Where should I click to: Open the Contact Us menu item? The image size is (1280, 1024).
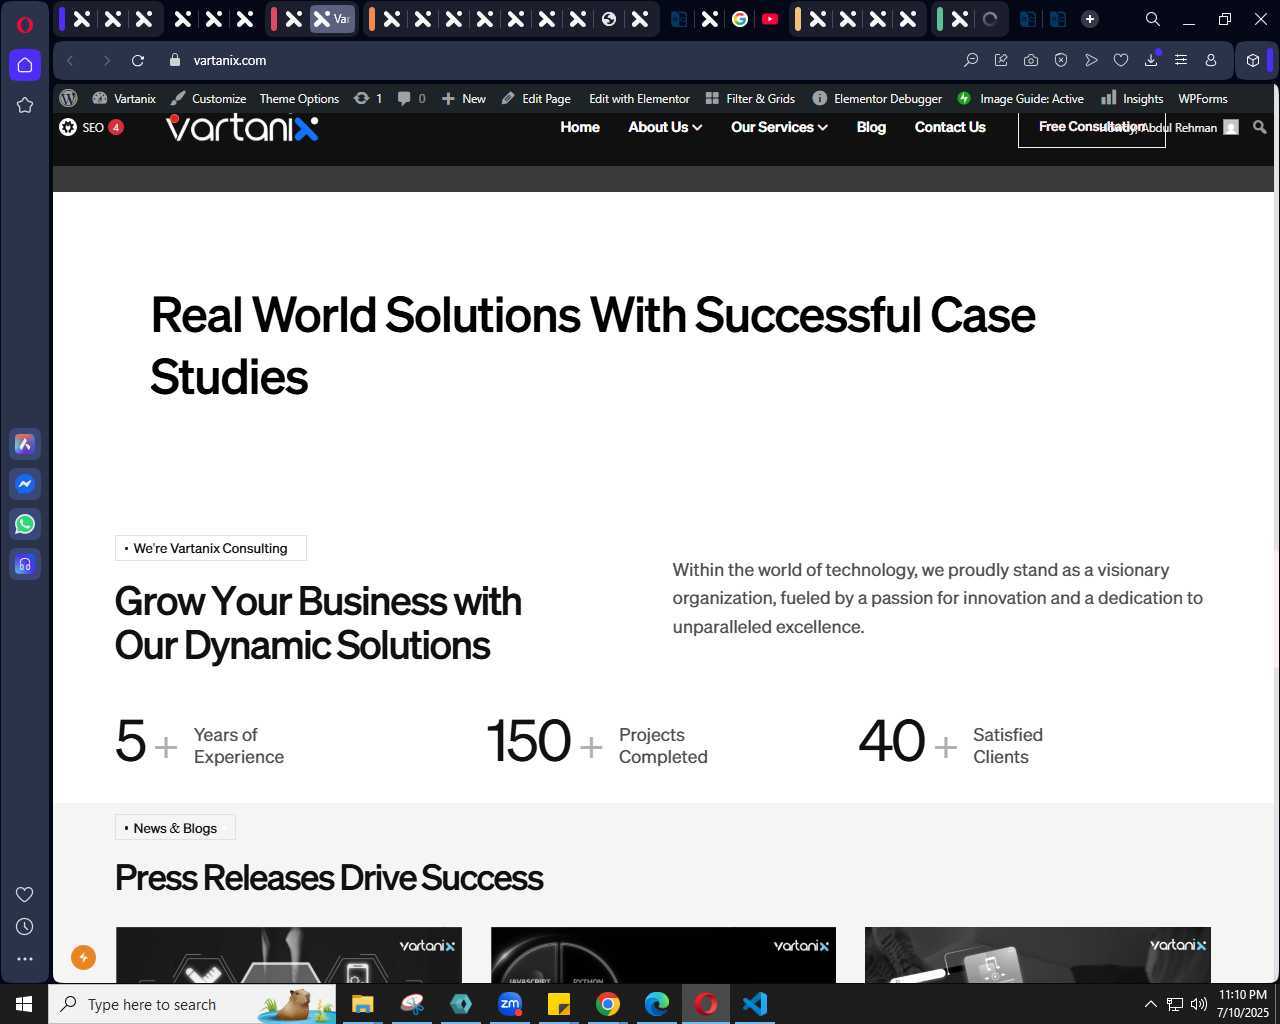pos(950,127)
